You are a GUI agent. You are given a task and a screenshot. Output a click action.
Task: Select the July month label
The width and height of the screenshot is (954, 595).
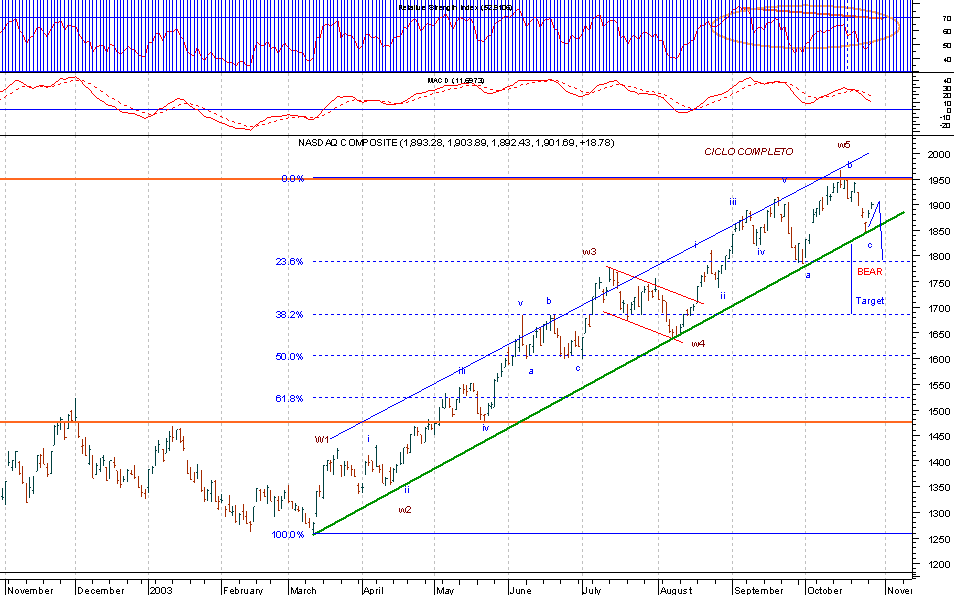pos(592,590)
